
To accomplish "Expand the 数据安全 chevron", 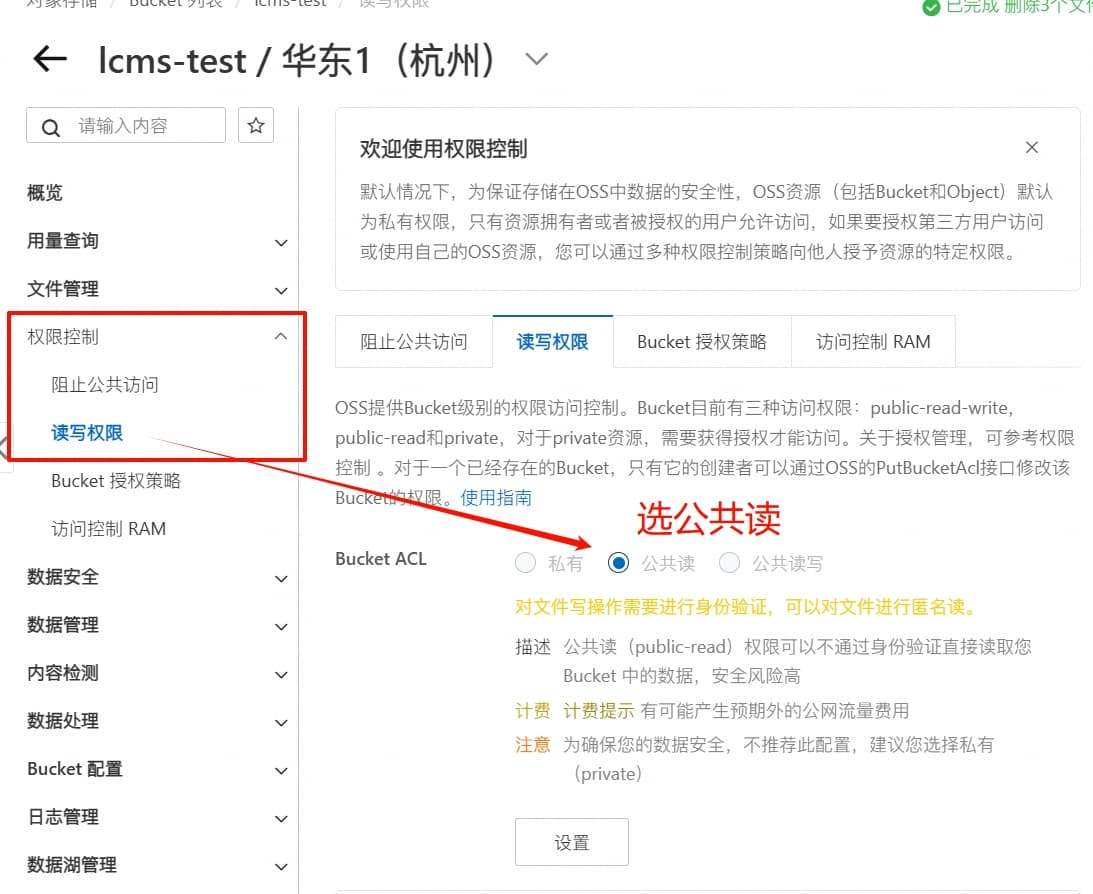I will pyautogui.click(x=281, y=578).
